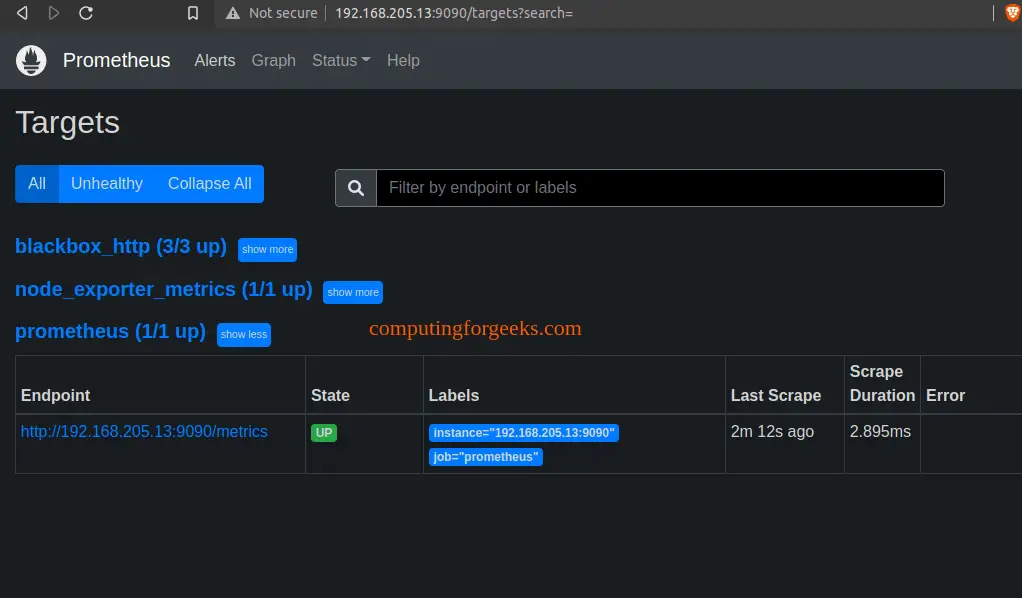Open the Graph page
The height and width of the screenshot is (598, 1022).
[274, 60]
